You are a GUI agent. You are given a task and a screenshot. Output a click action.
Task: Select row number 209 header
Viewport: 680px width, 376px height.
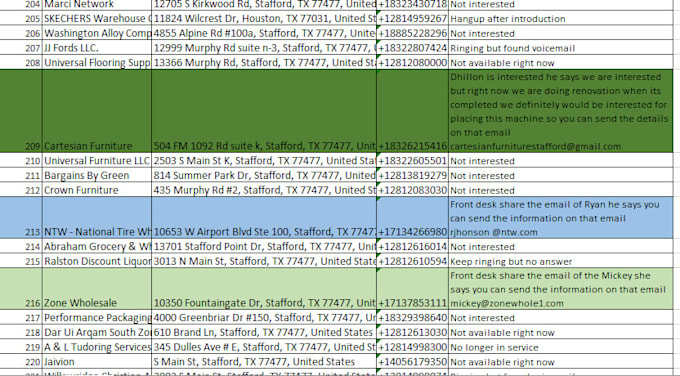[x=21, y=111]
